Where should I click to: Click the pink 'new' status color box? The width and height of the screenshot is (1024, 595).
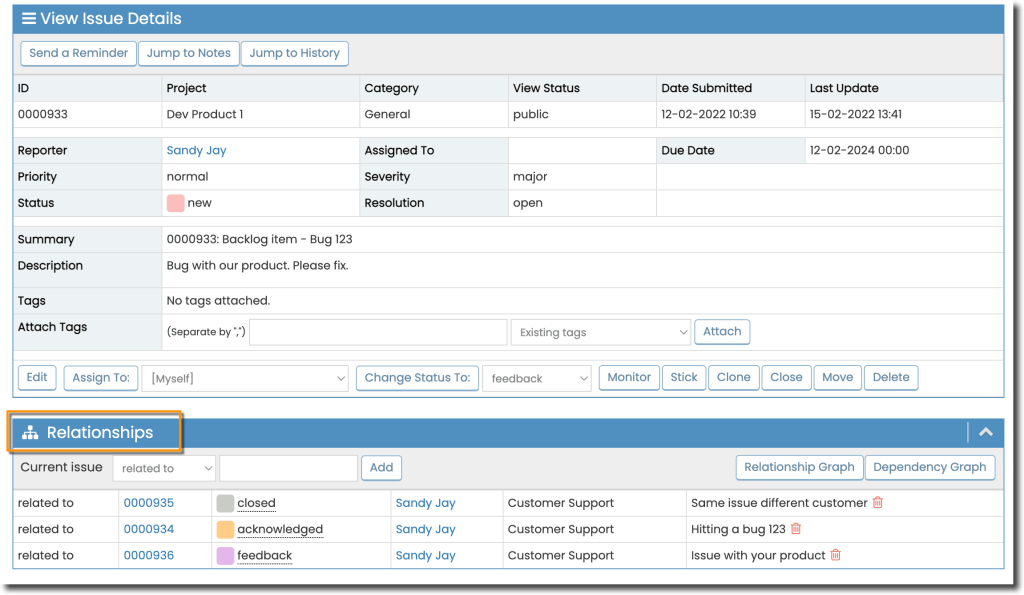[176, 203]
